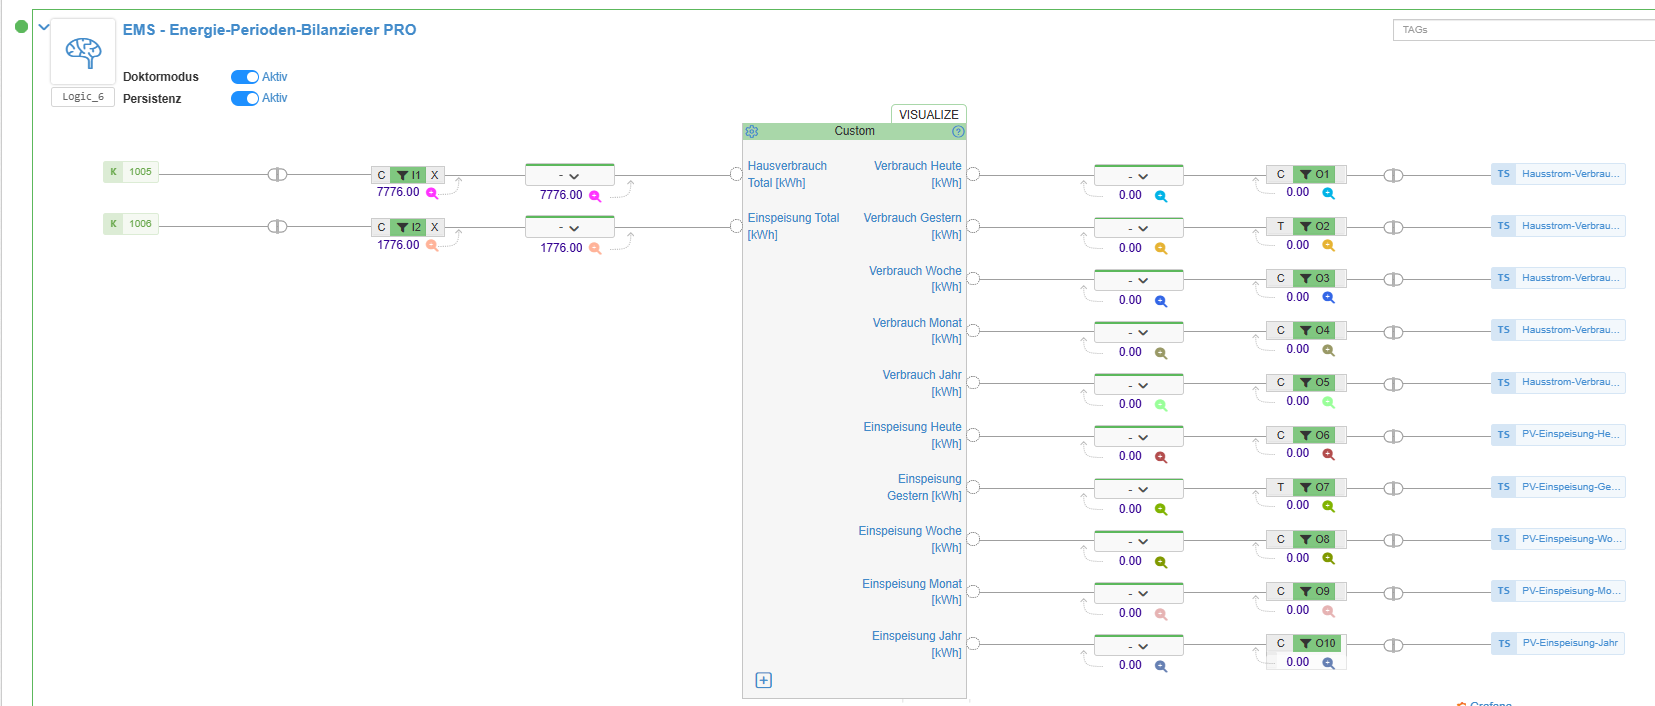Open dropdown on Verbrauch Heute output line

(1138, 176)
